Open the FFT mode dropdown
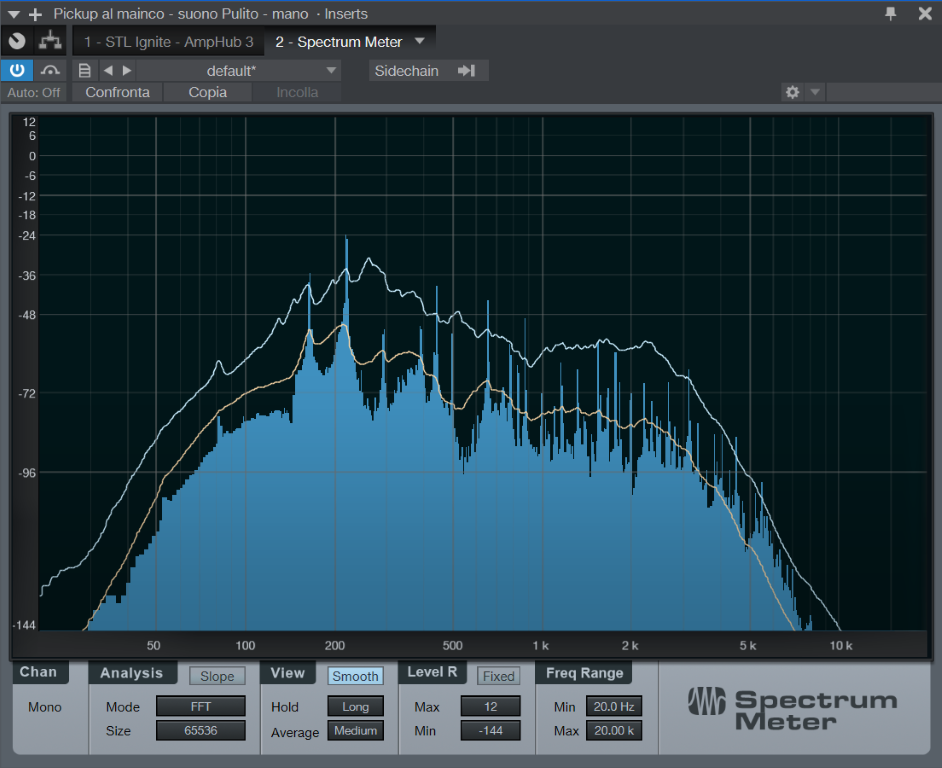This screenshot has height=768, width=942. (x=200, y=706)
